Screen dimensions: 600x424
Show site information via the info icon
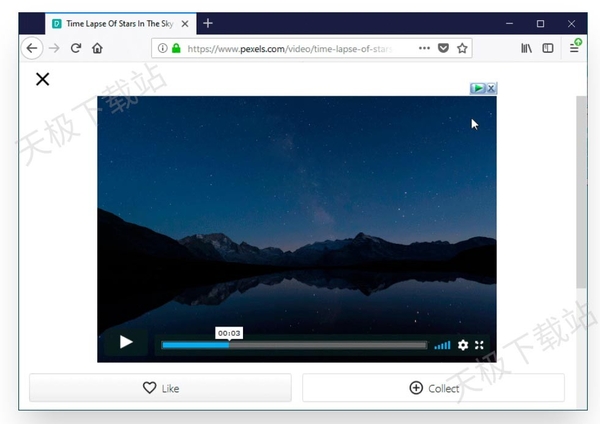pyautogui.click(x=163, y=48)
